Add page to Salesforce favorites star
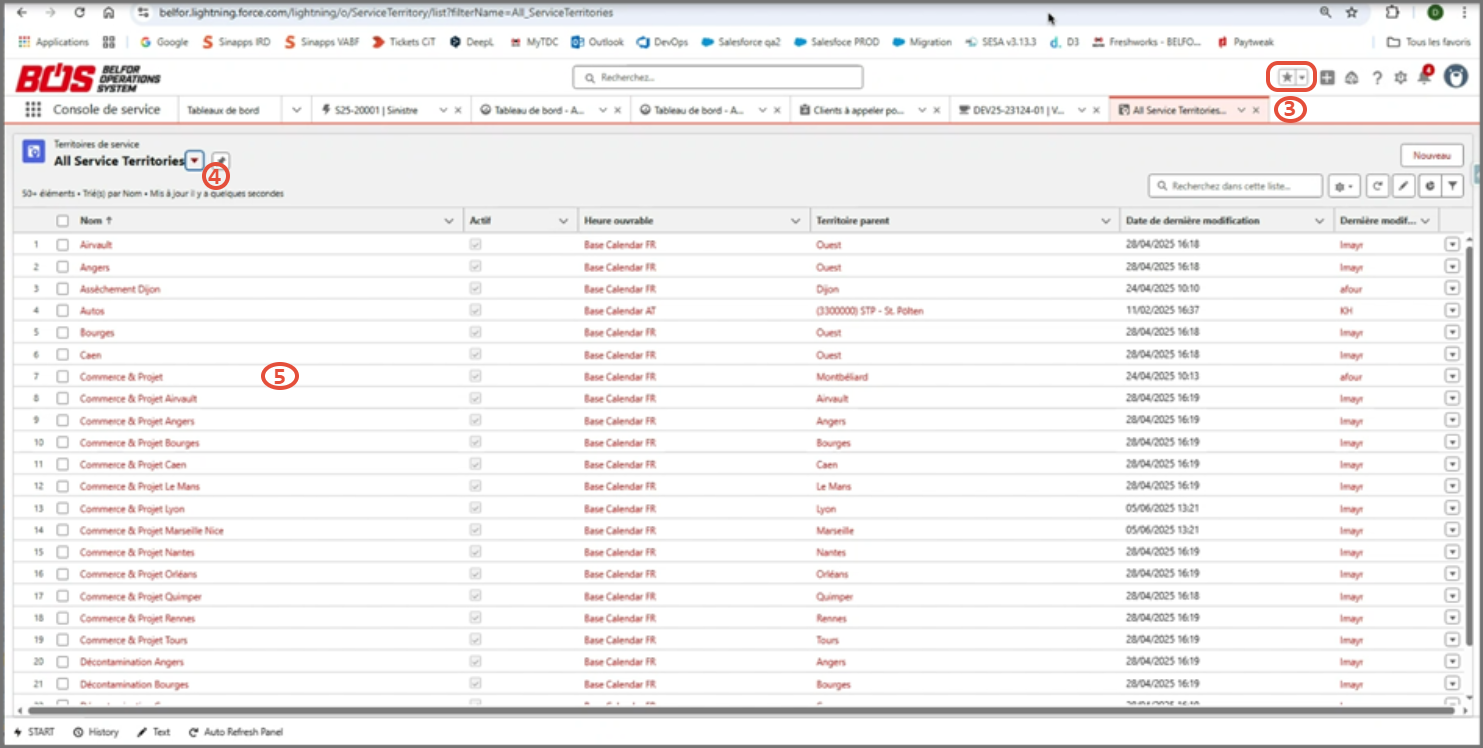This screenshot has width=1483, height=748. (1286, 78)
